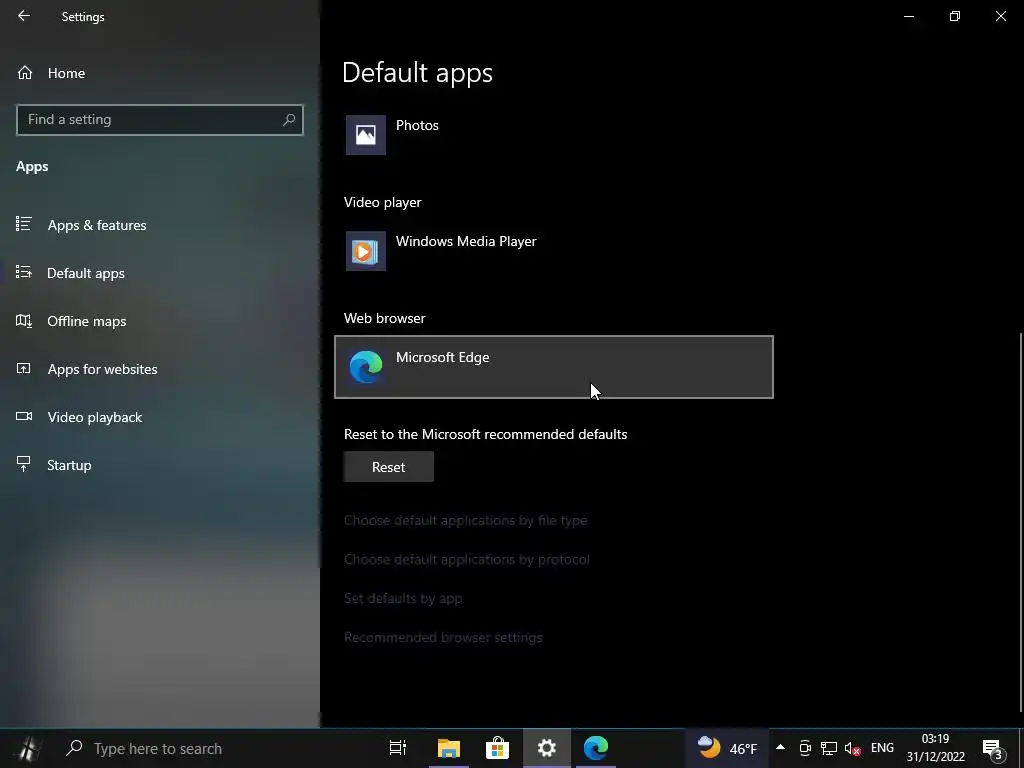This screenshot has height=768, width=1024.
Task: Click the Offline maps map icon
Action: (24, 320)
